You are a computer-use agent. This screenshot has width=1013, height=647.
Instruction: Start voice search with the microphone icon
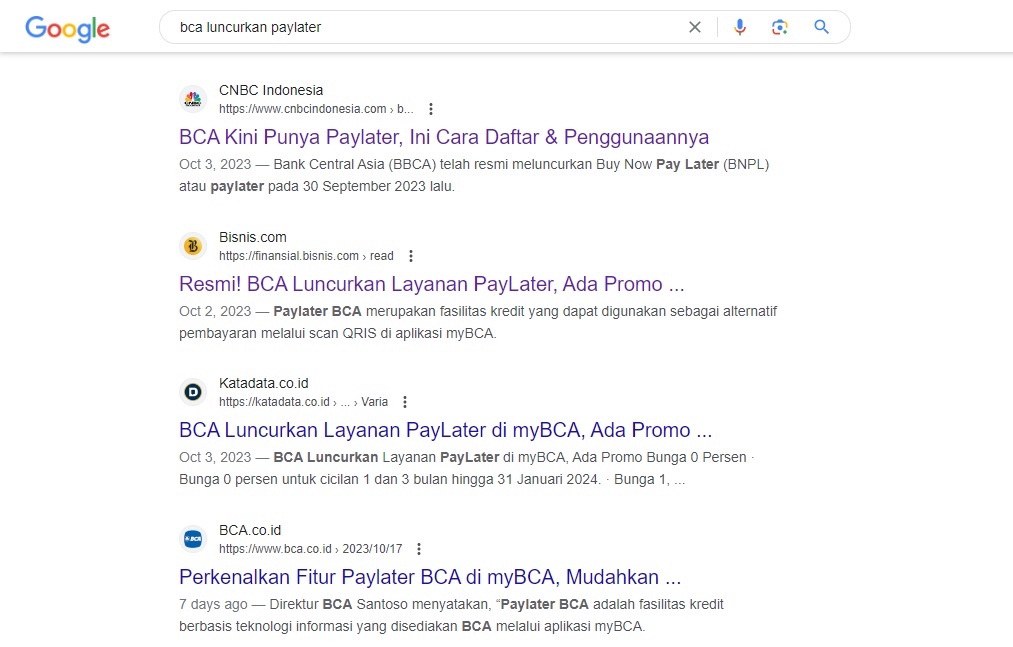point(740,27)
